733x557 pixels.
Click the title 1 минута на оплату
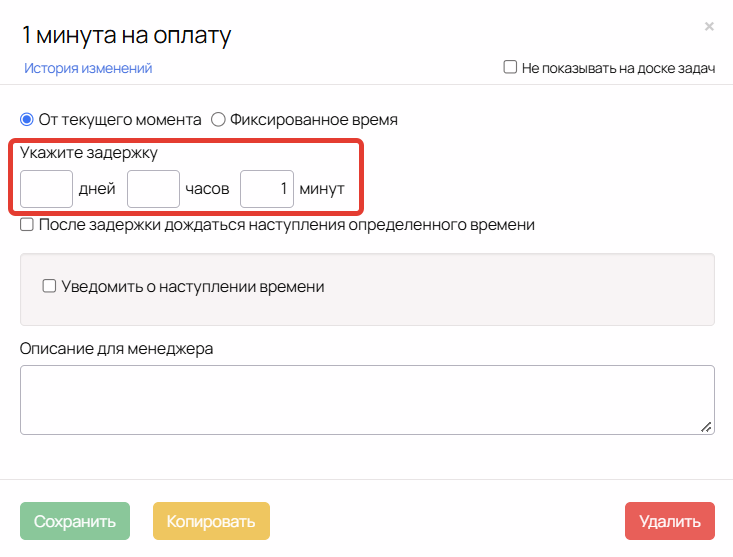click(127, 36)
